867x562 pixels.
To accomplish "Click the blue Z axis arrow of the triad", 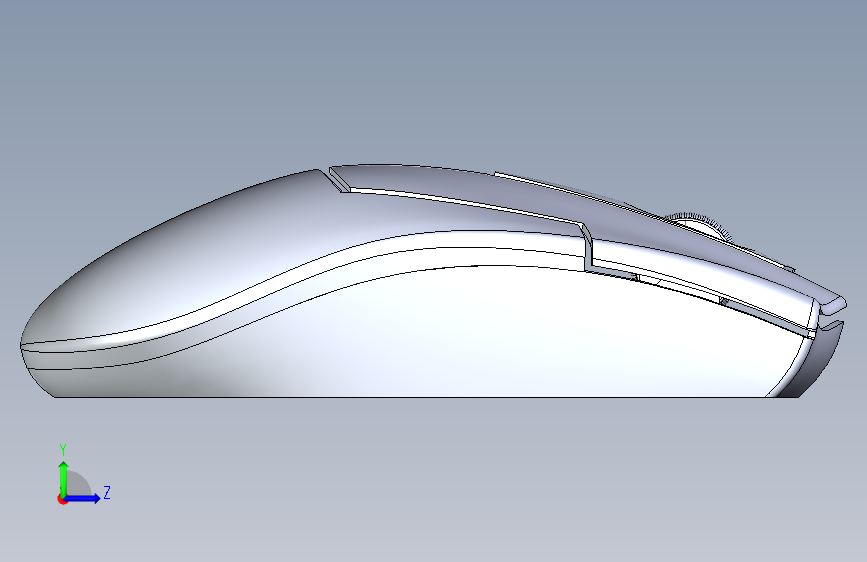I will tap(83, 498).
